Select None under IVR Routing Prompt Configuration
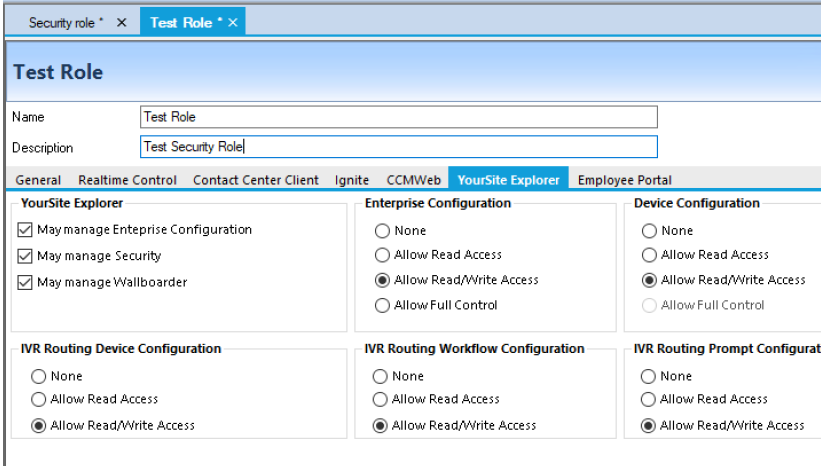Viewport: 821px width, 469px height. [x=648, y=377]
